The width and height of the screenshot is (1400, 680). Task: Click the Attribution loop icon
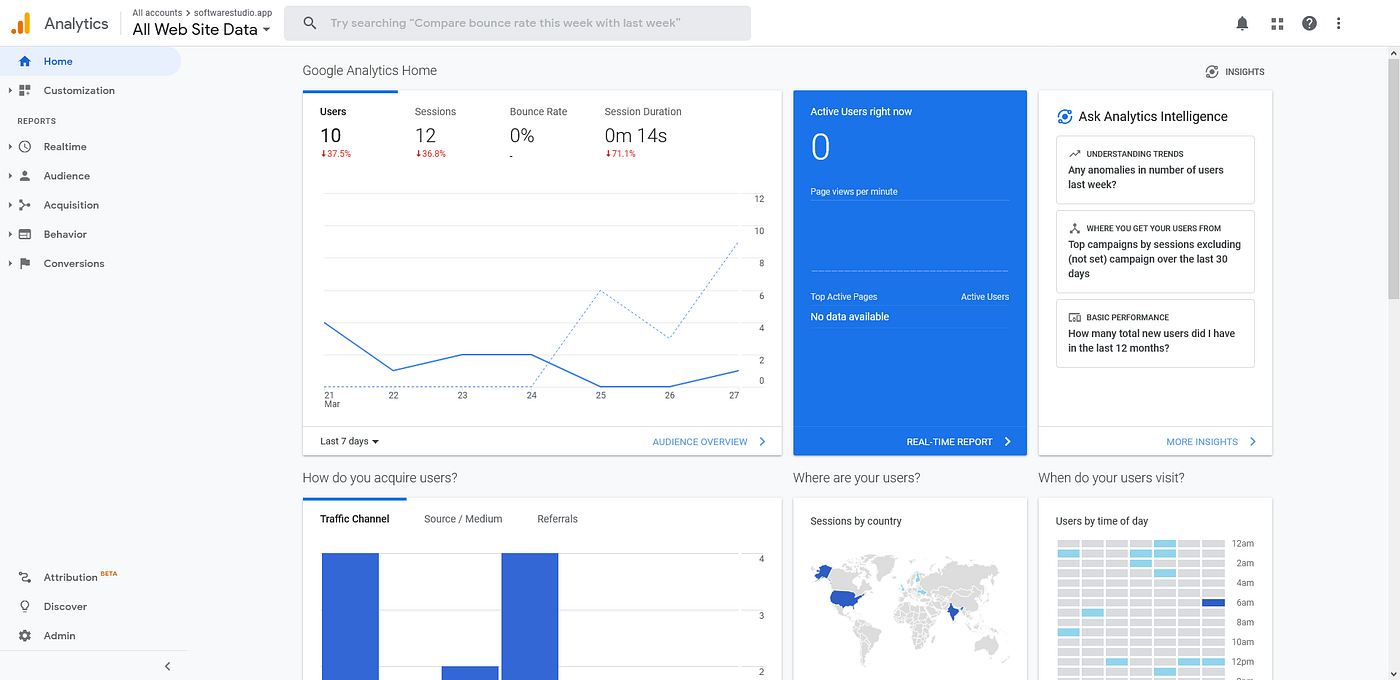(x=25, y=577)
